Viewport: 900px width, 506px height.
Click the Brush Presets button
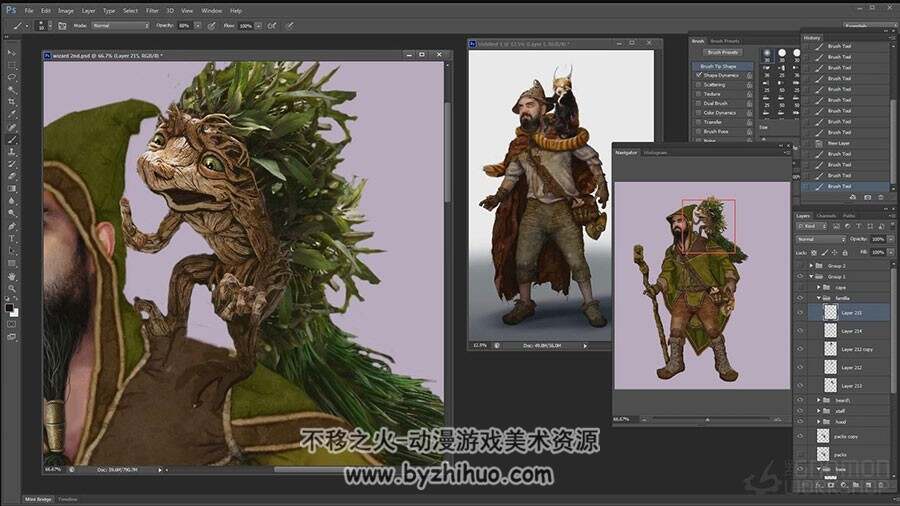coord(723,52)
